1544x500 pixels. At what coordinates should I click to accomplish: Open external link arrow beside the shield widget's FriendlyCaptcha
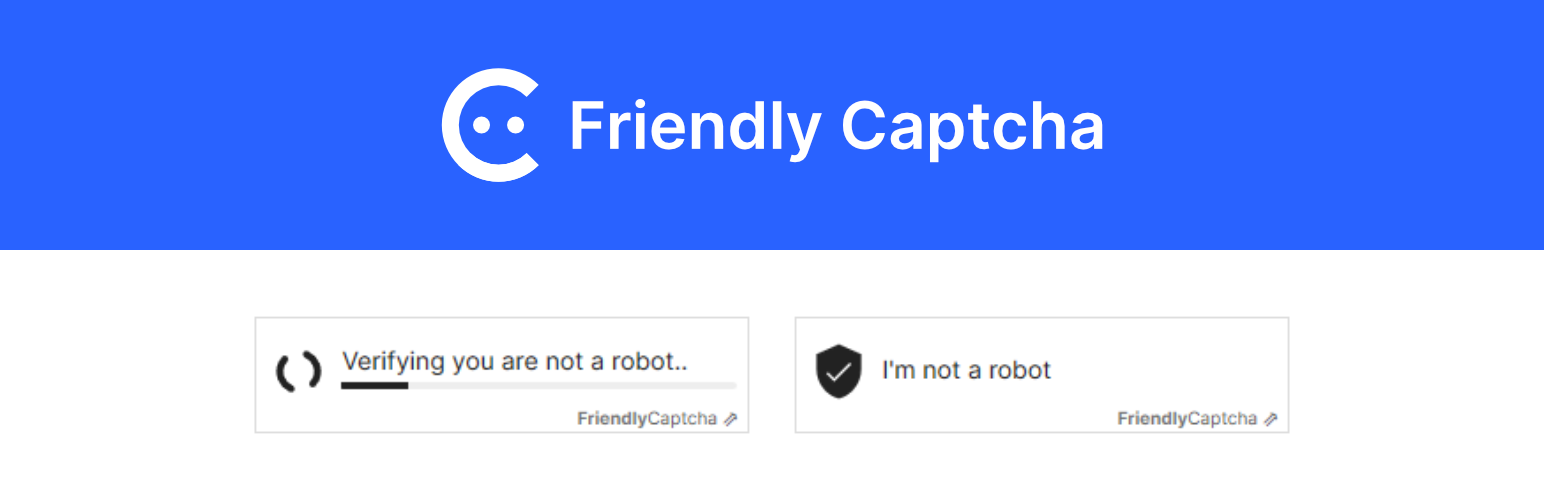(1270, 419)
